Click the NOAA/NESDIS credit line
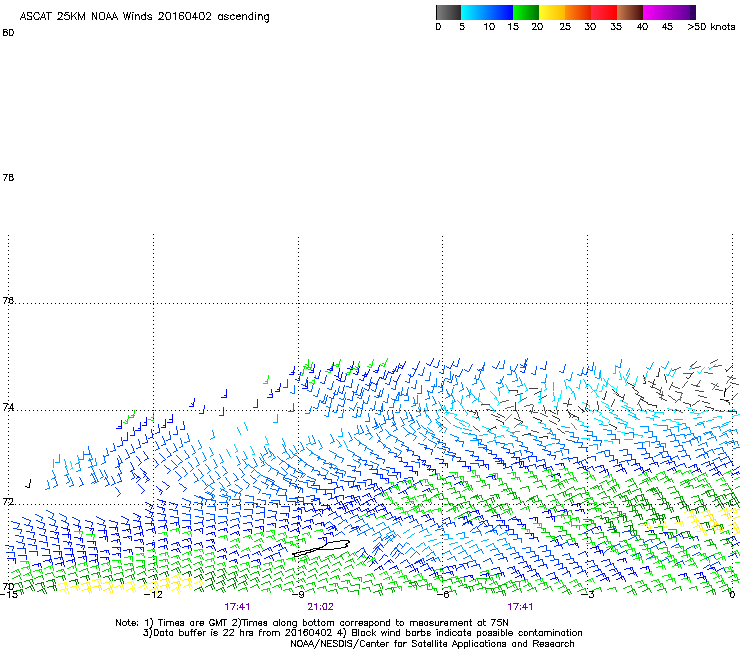740x650 pixels. tap(432, 644)
